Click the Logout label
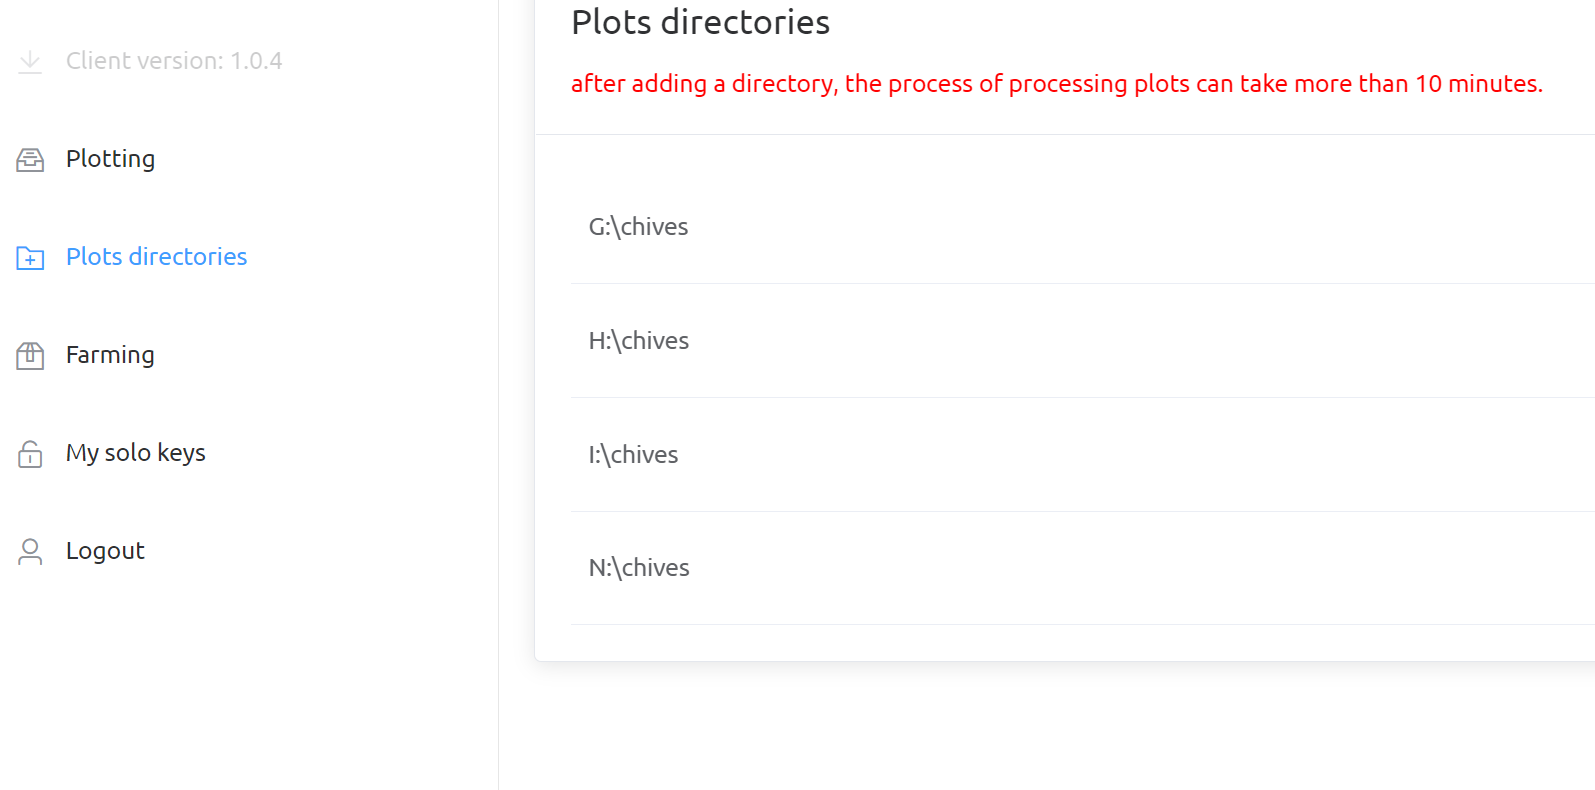Viewport: 1595px width, 790px height. click(105, 551)
